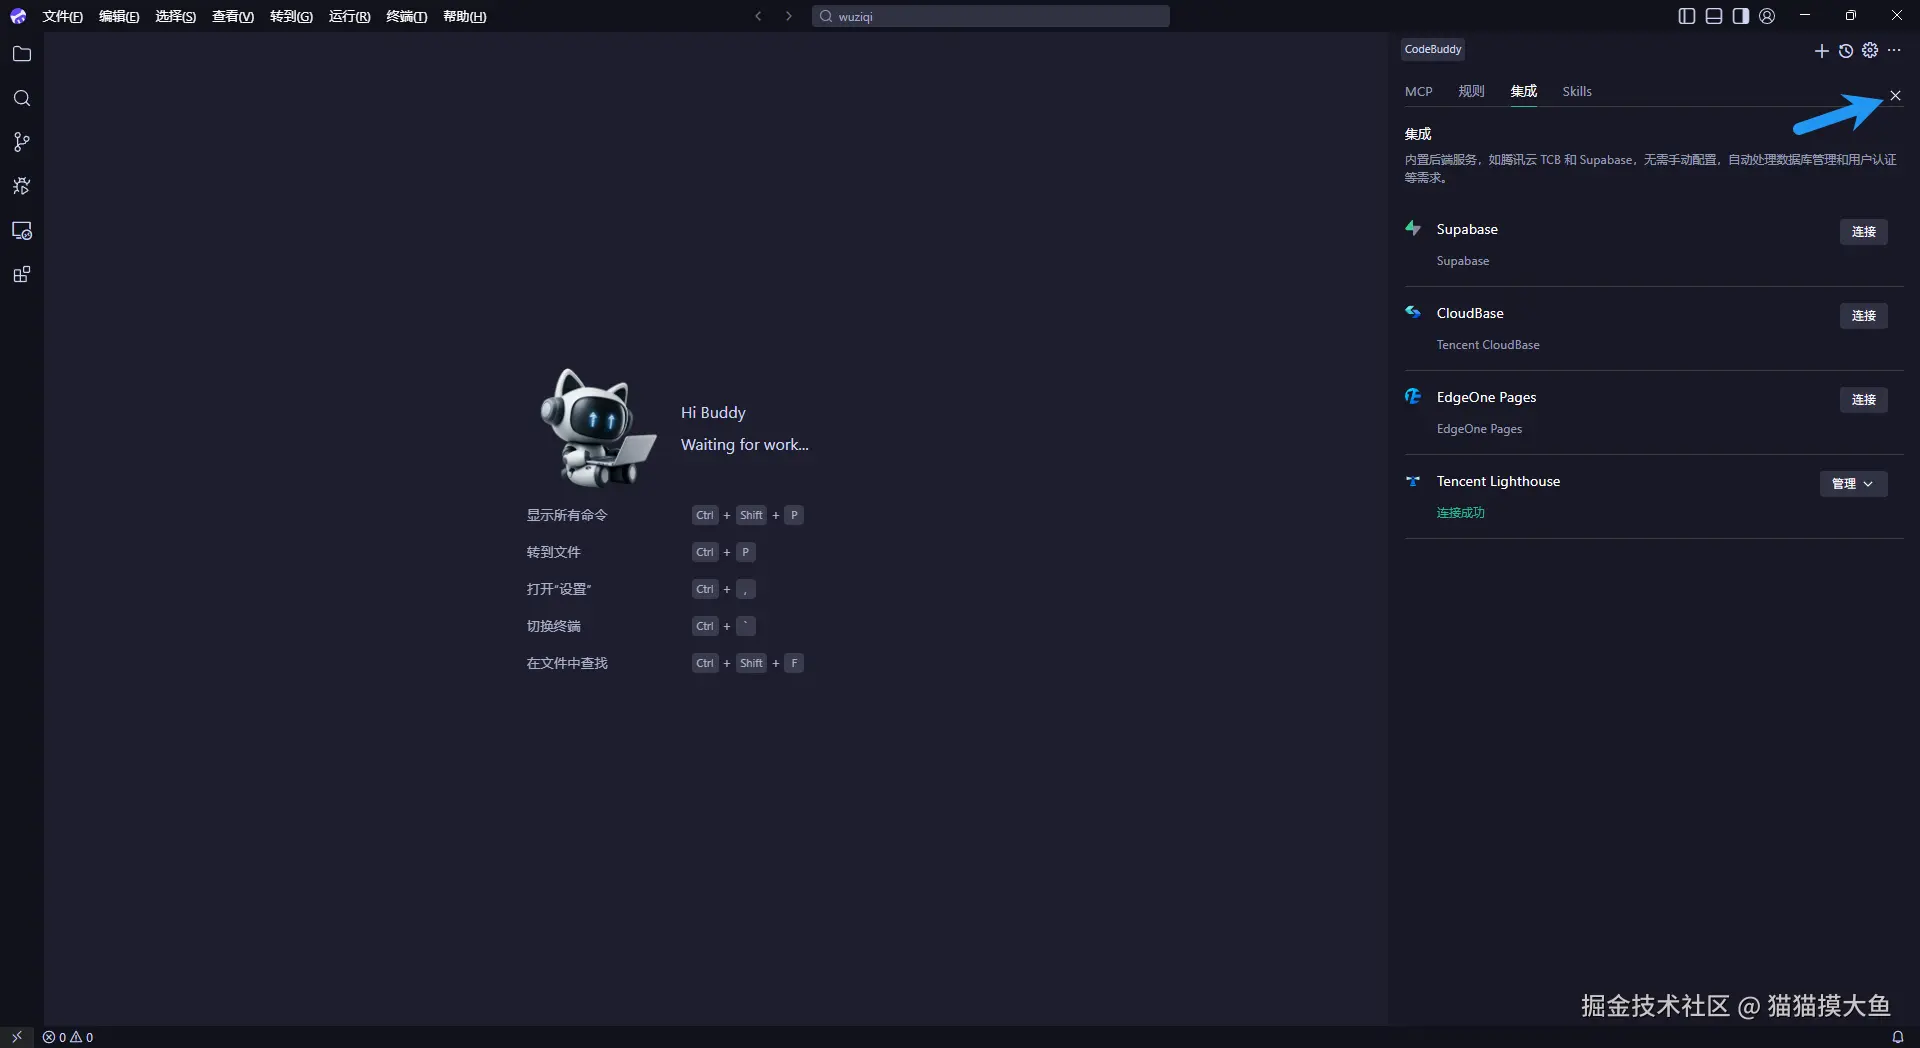Click the Supabase logo icon

click(x=1413, y=228)
